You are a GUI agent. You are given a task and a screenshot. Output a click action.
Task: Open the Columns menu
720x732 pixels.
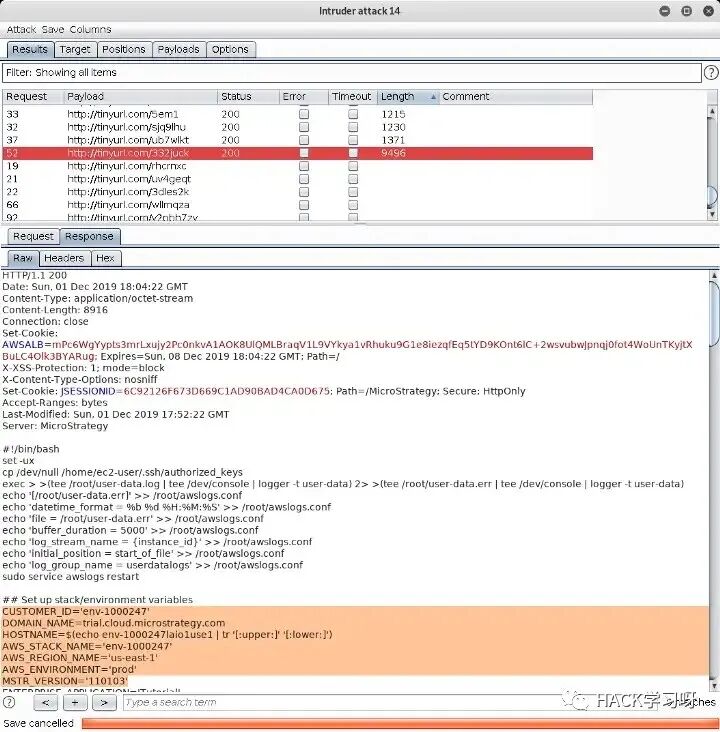point(91,29)
